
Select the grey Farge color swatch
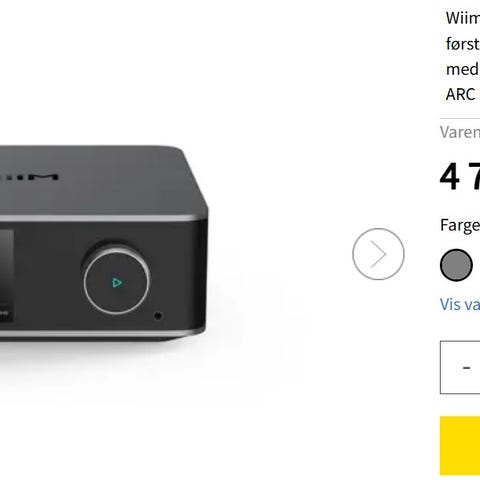click(x=456, y=265)
